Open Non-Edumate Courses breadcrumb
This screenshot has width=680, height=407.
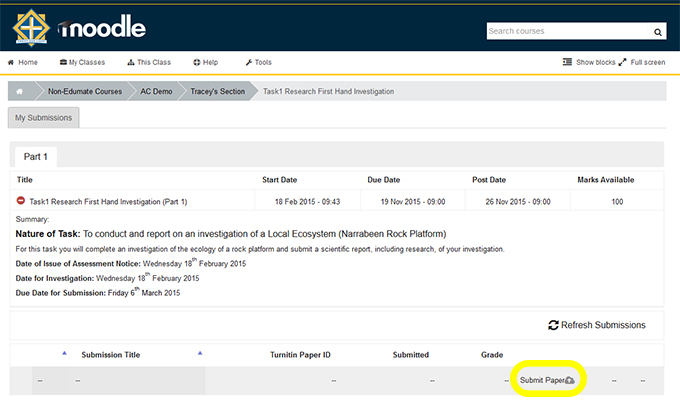85,92
